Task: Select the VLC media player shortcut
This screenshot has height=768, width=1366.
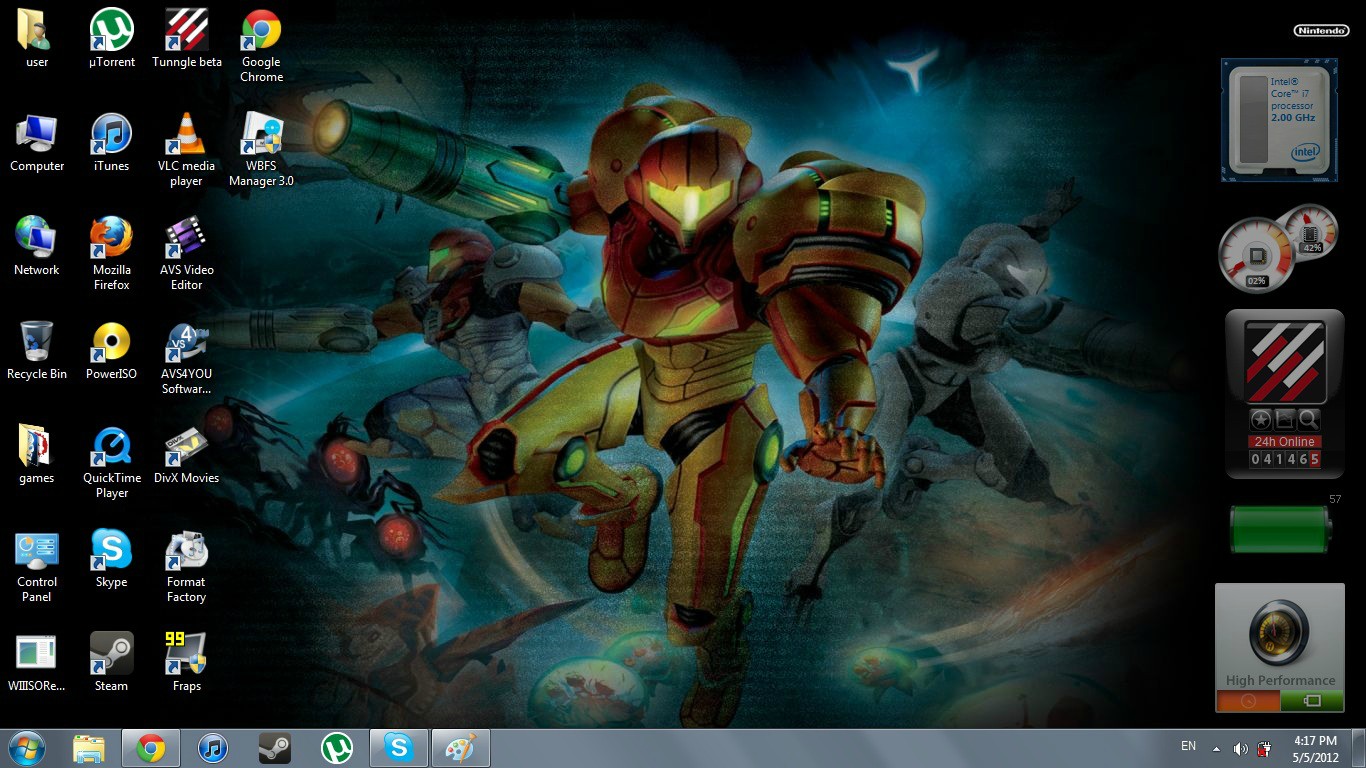Action: [186, 150]
